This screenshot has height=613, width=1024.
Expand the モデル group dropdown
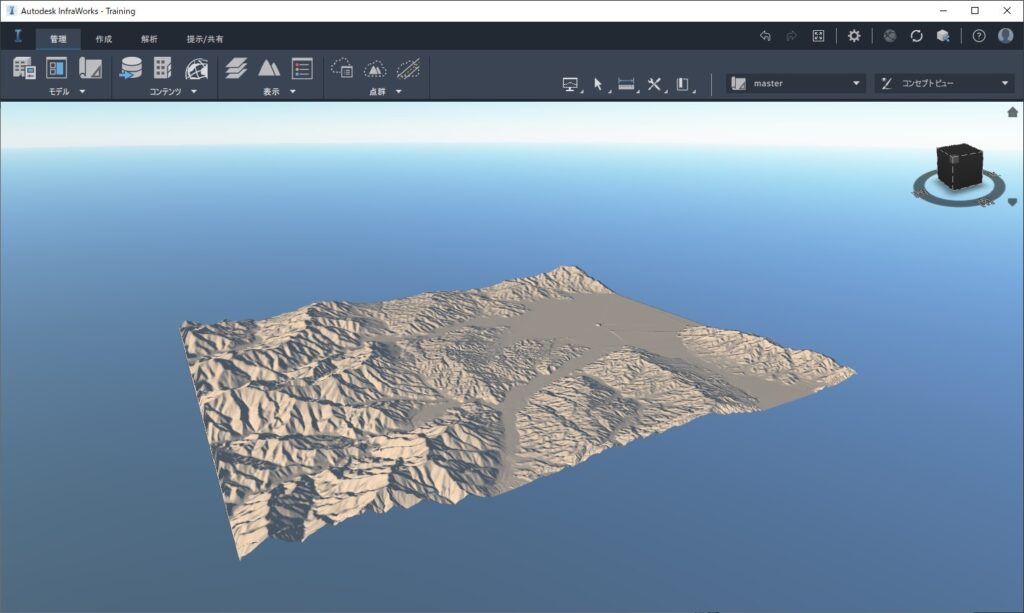(82, 92)
